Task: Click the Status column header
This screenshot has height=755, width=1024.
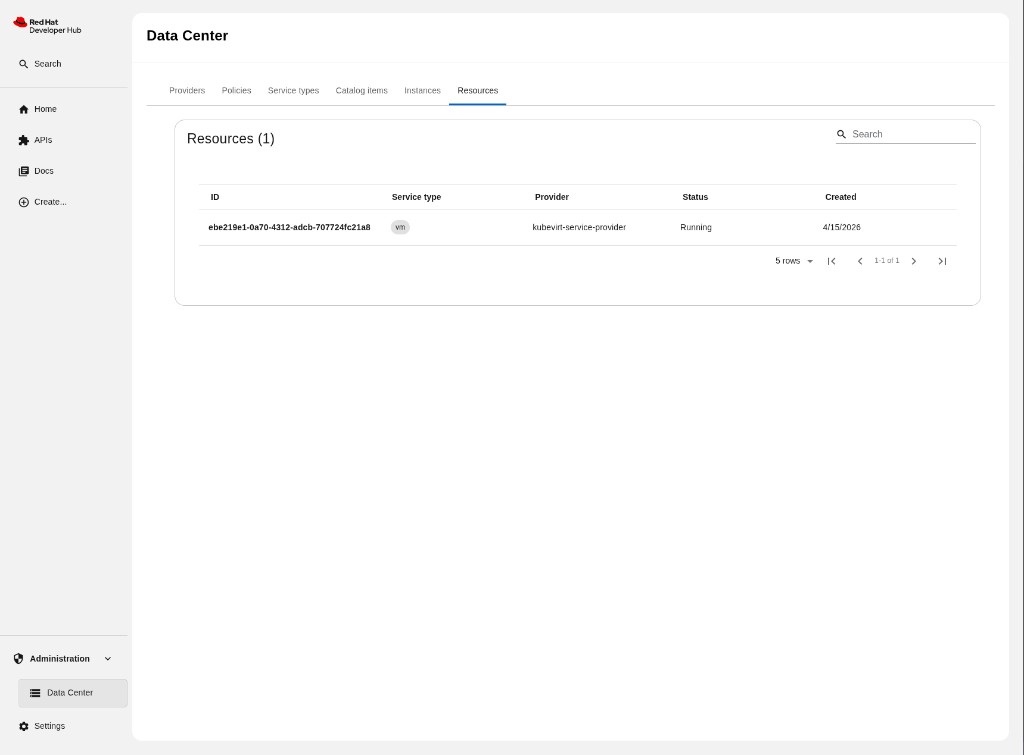Action: pos(695,197)
